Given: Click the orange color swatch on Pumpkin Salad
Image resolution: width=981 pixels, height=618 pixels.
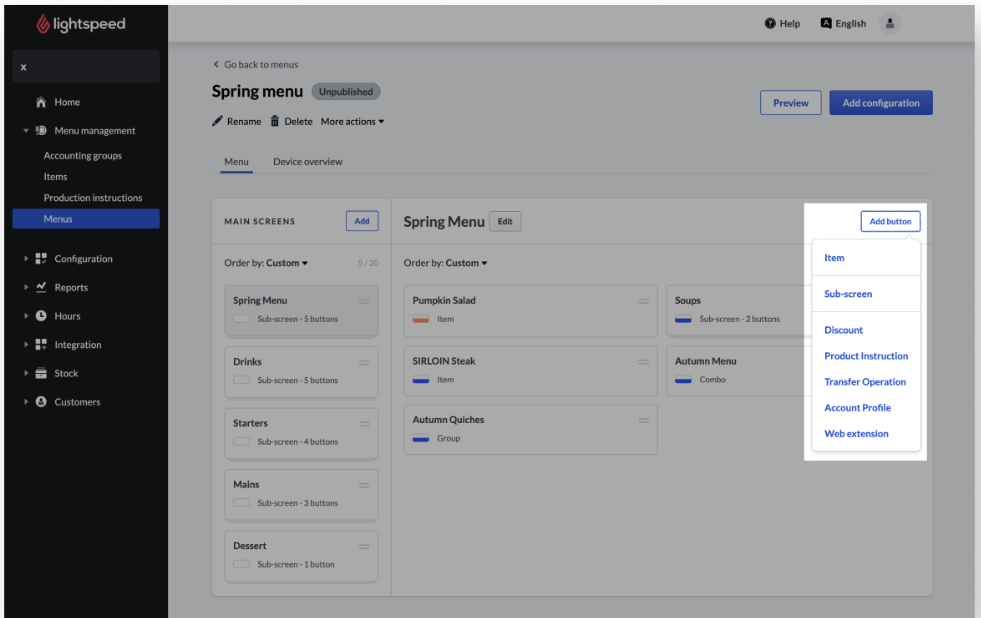Looking at the screenshot, I should pyautogui.click(x=421, y=320).
